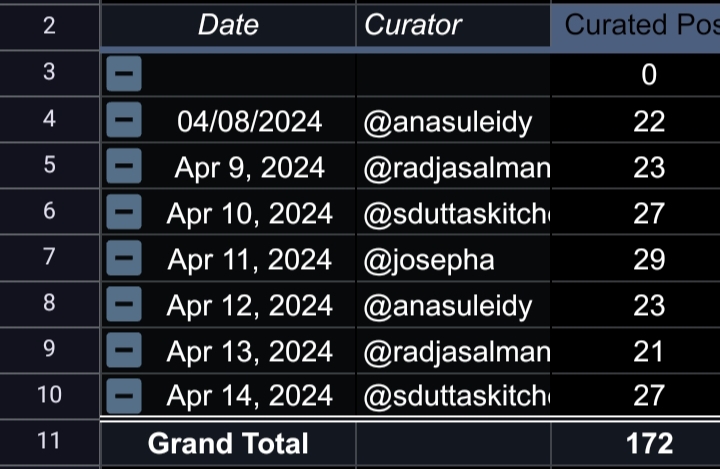The image size is (720, 469).
Task: Collapse the blank date group in row 3
Action: click(x=124, y=73)
